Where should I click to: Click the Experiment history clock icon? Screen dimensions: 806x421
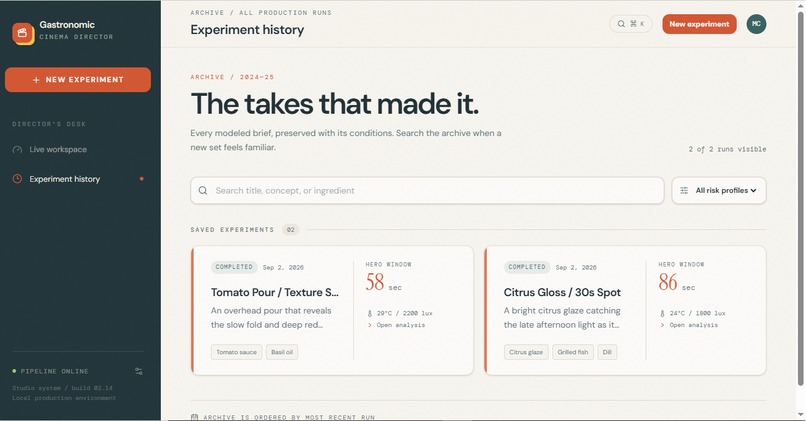pyautogui.click(x=17, y=179)
